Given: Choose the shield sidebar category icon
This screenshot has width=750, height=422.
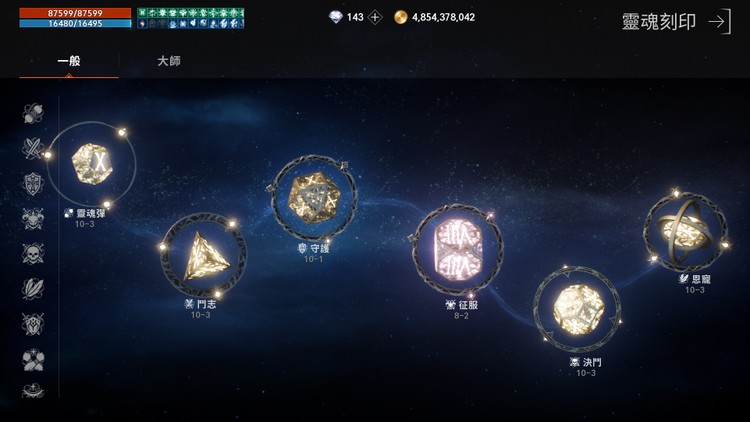Looking at the screenshot, I should click(x=33, y=184).
